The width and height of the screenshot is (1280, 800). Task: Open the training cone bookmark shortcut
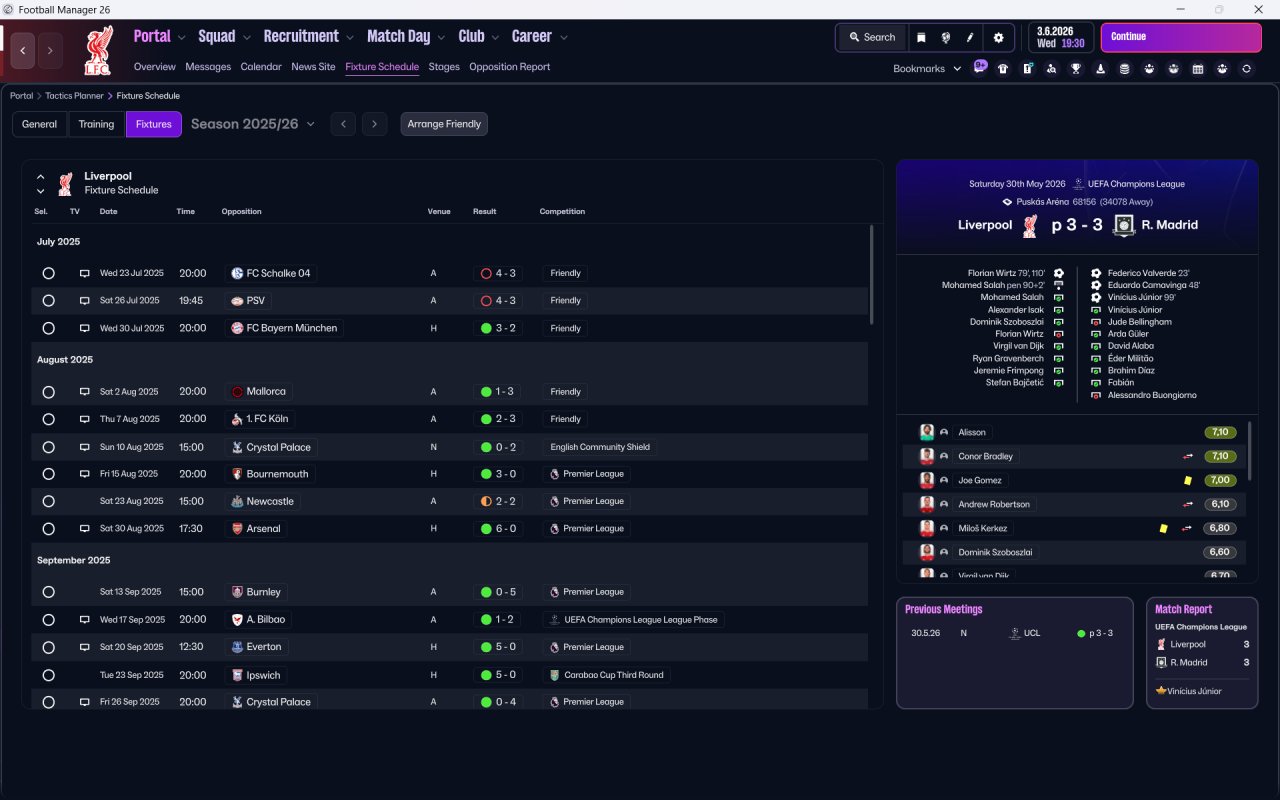[1100, 69]
